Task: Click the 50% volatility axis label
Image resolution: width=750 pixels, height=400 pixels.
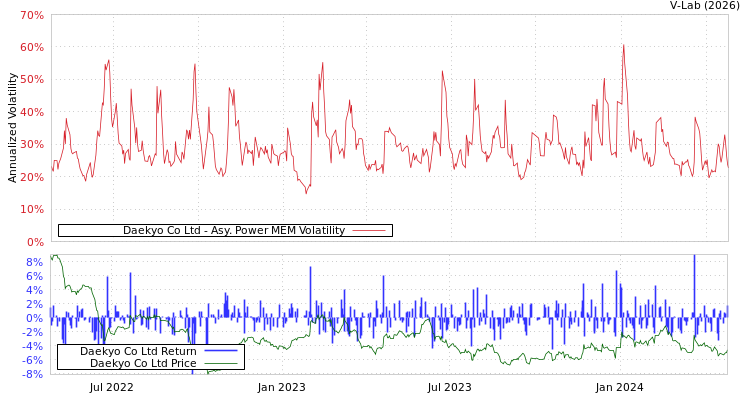Action: [x=32, y=80]
